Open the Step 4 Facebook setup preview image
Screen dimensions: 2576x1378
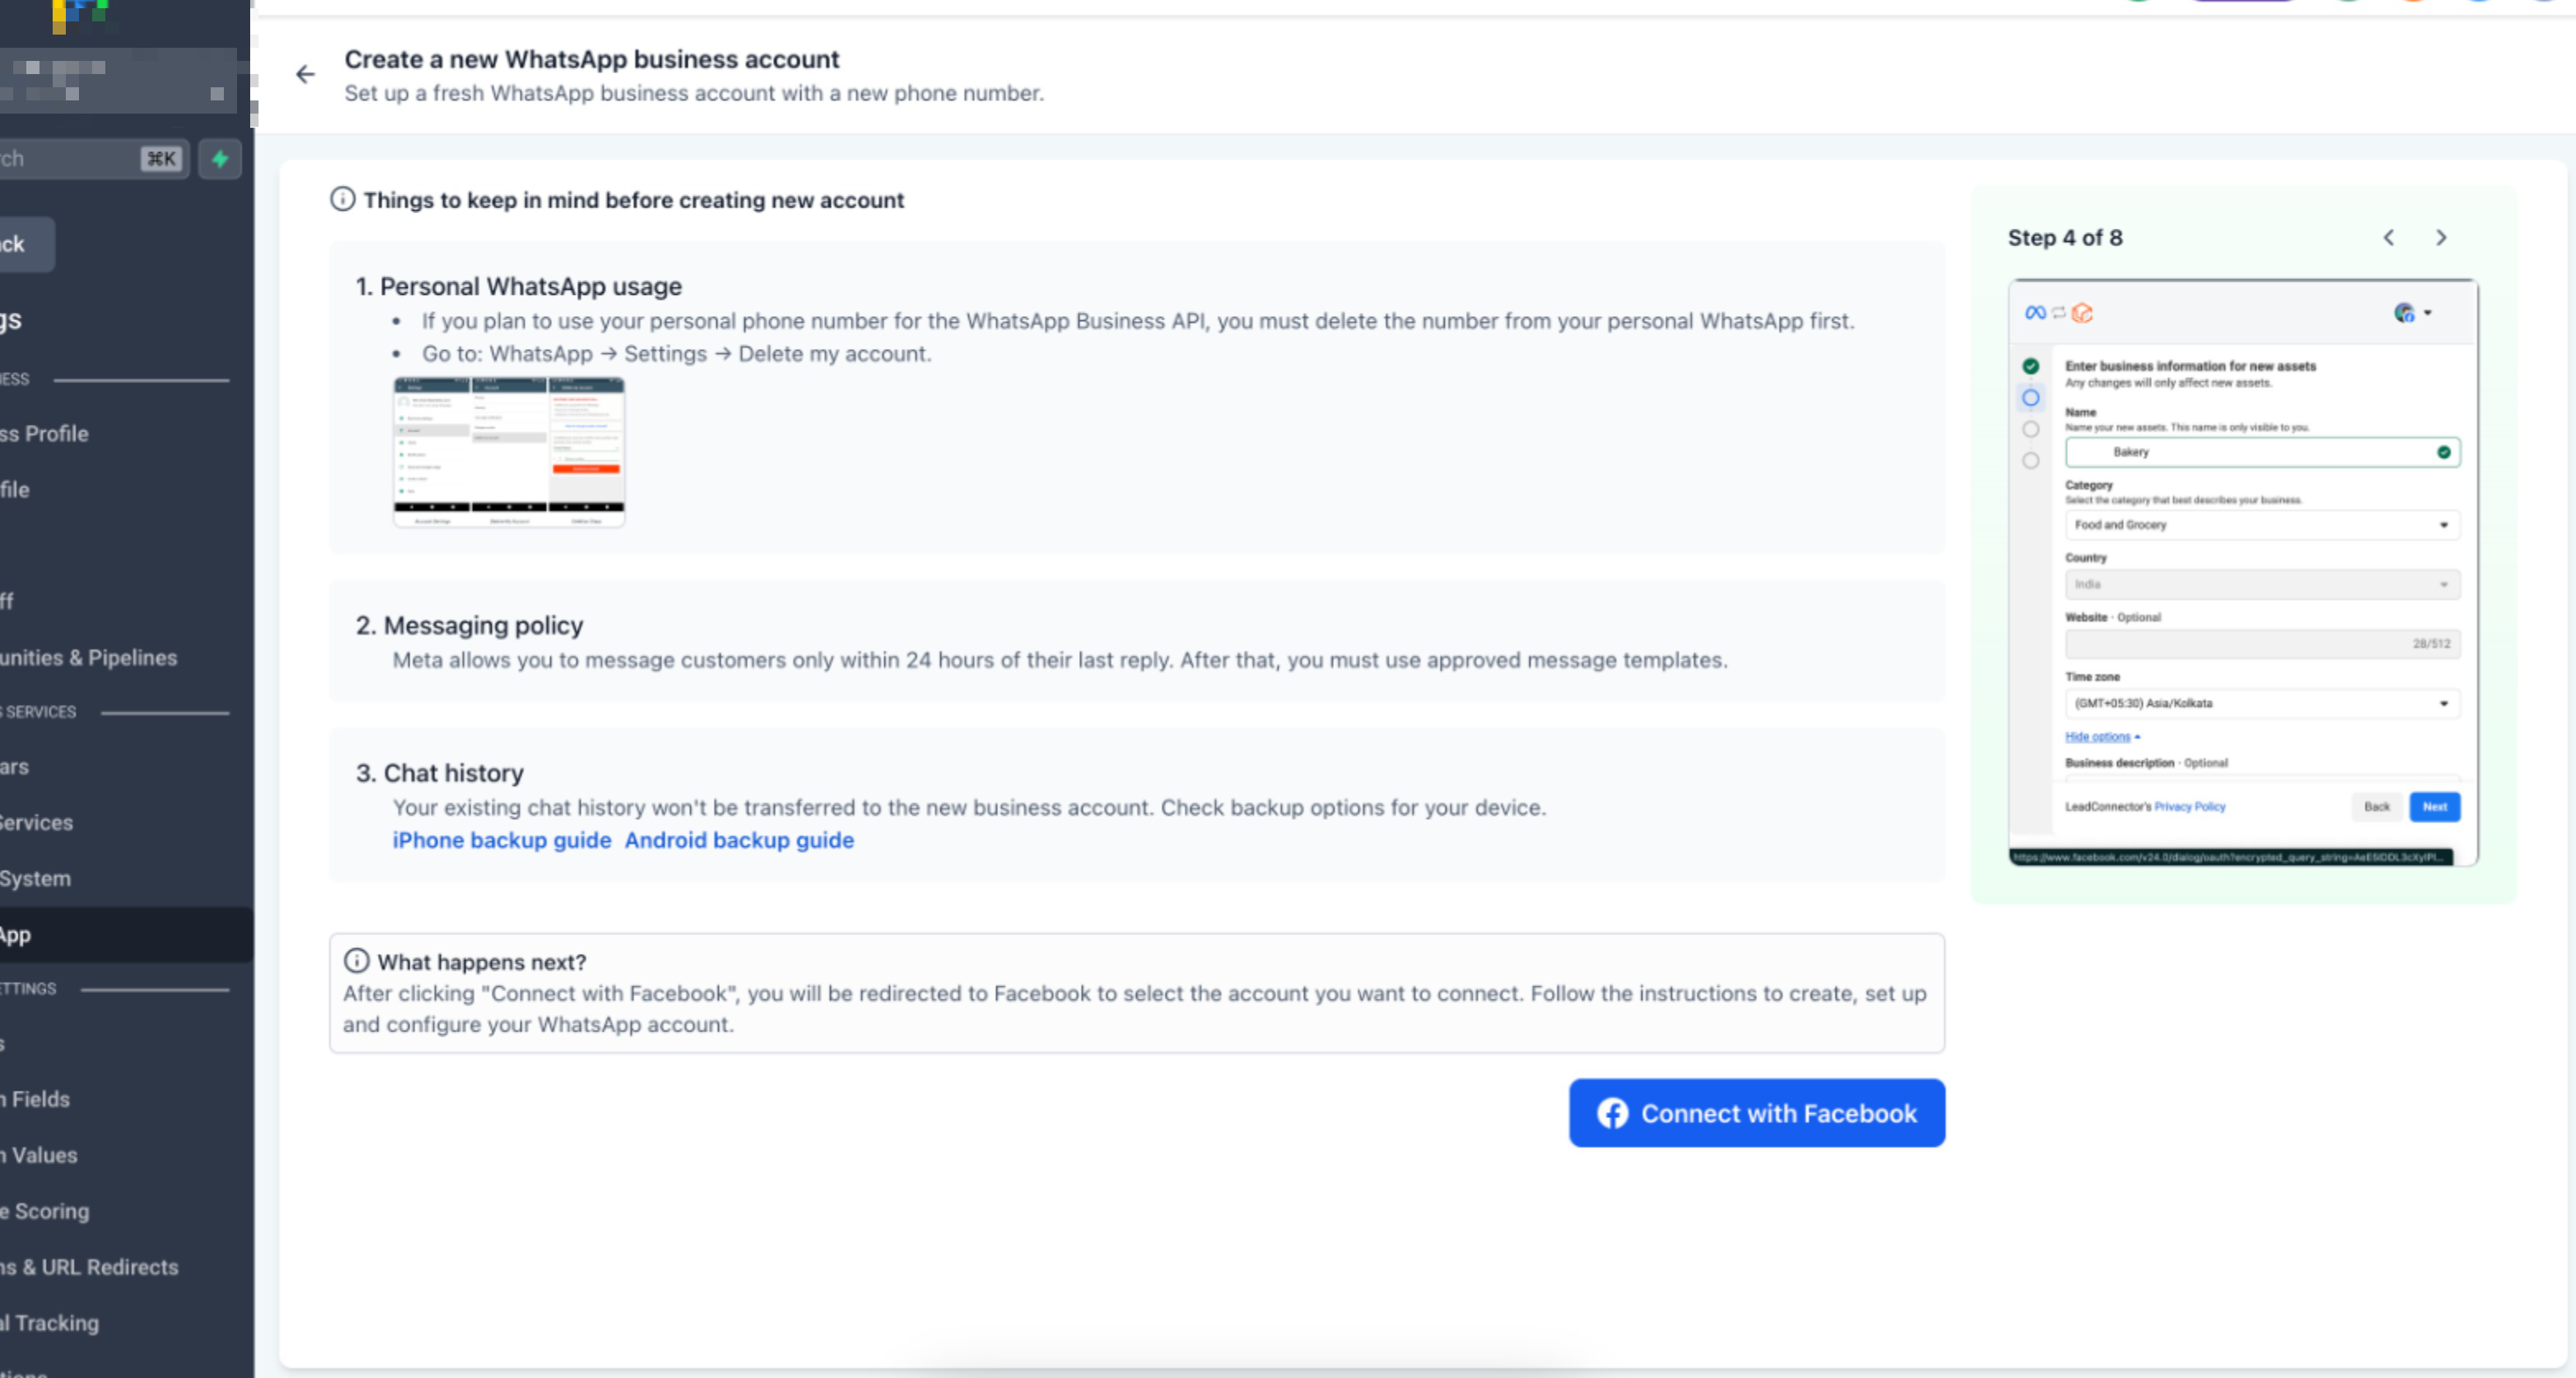coord(2243,572)
